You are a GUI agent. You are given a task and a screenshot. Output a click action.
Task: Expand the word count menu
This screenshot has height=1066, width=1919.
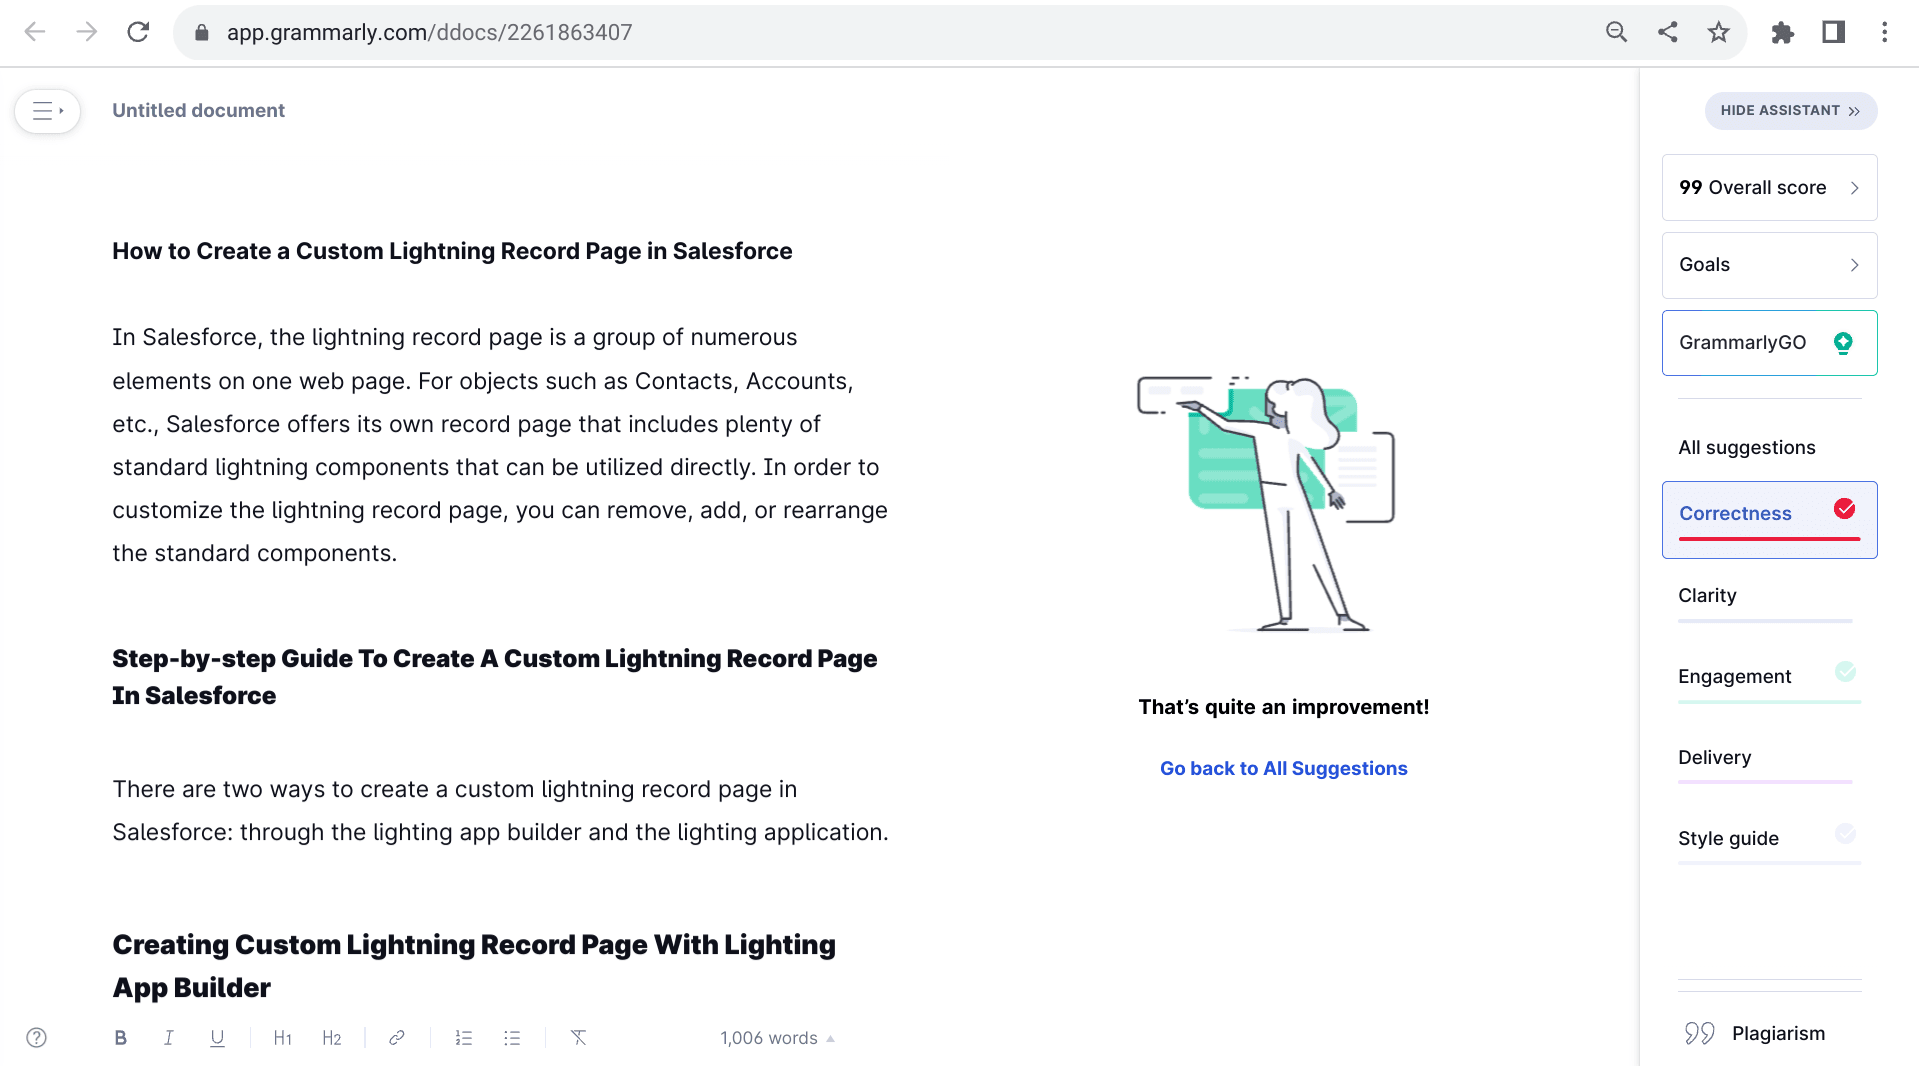[x=777, y=1038]
